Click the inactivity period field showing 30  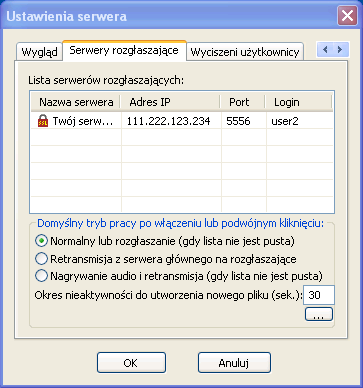(x=319, y=295)
